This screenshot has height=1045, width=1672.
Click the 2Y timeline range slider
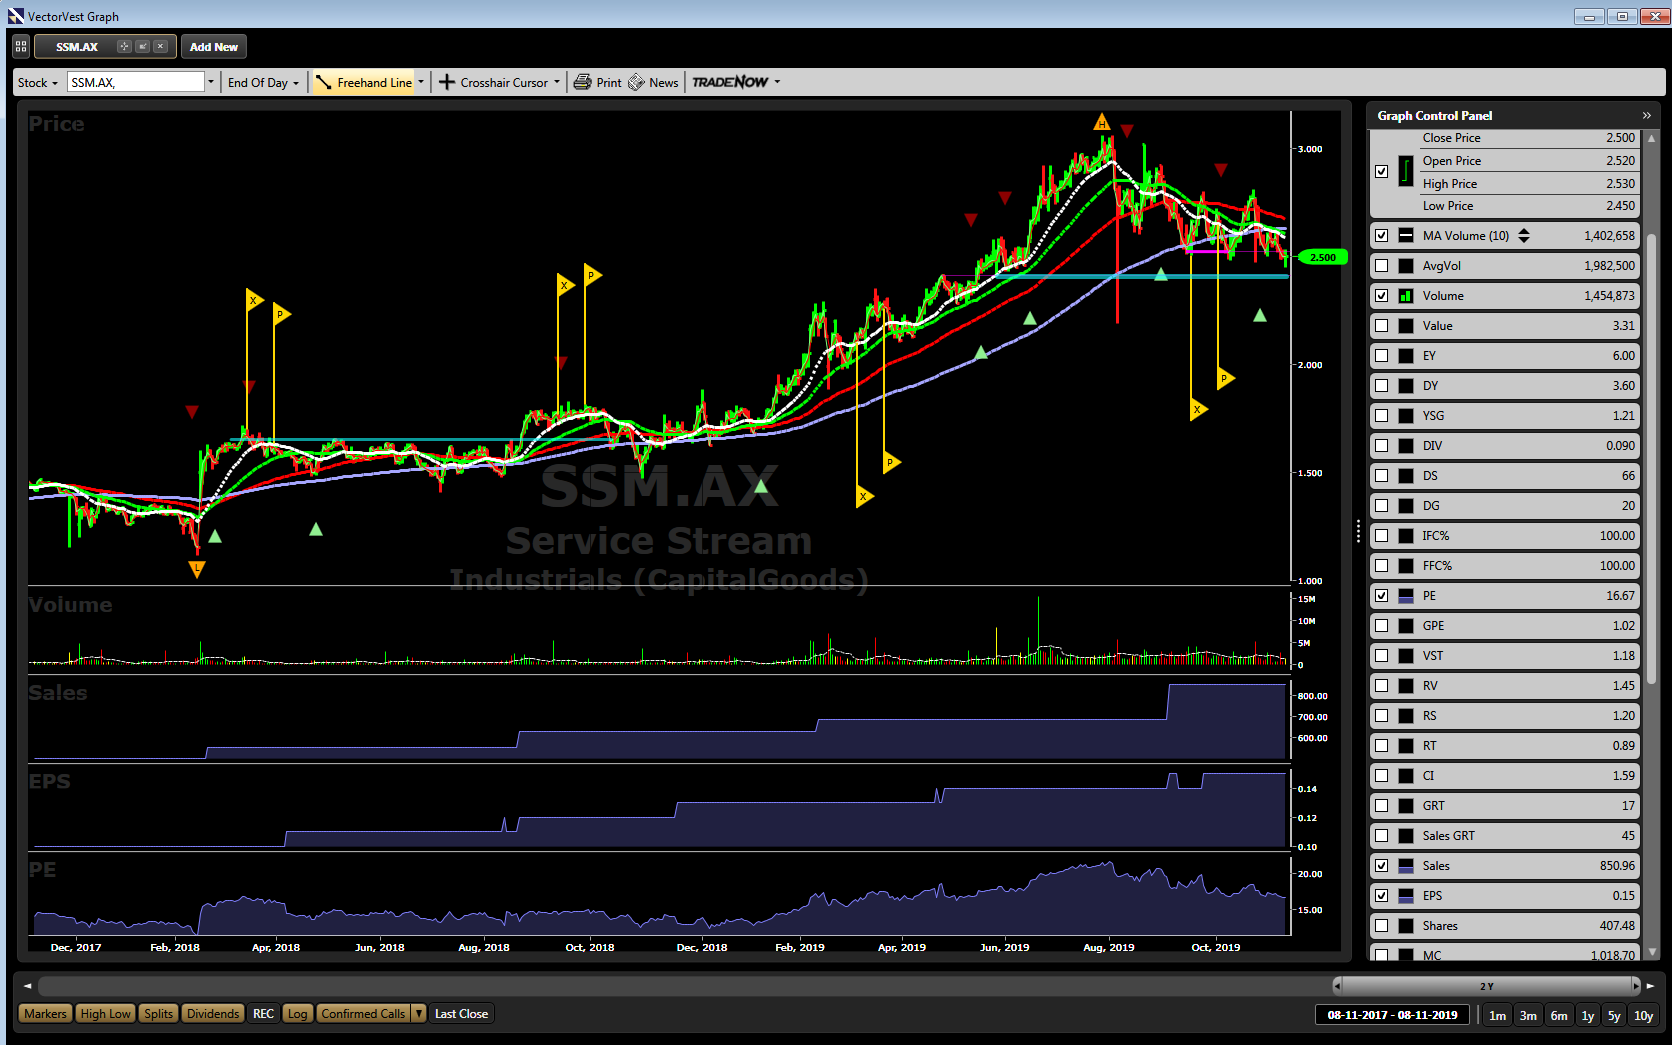1487,986
